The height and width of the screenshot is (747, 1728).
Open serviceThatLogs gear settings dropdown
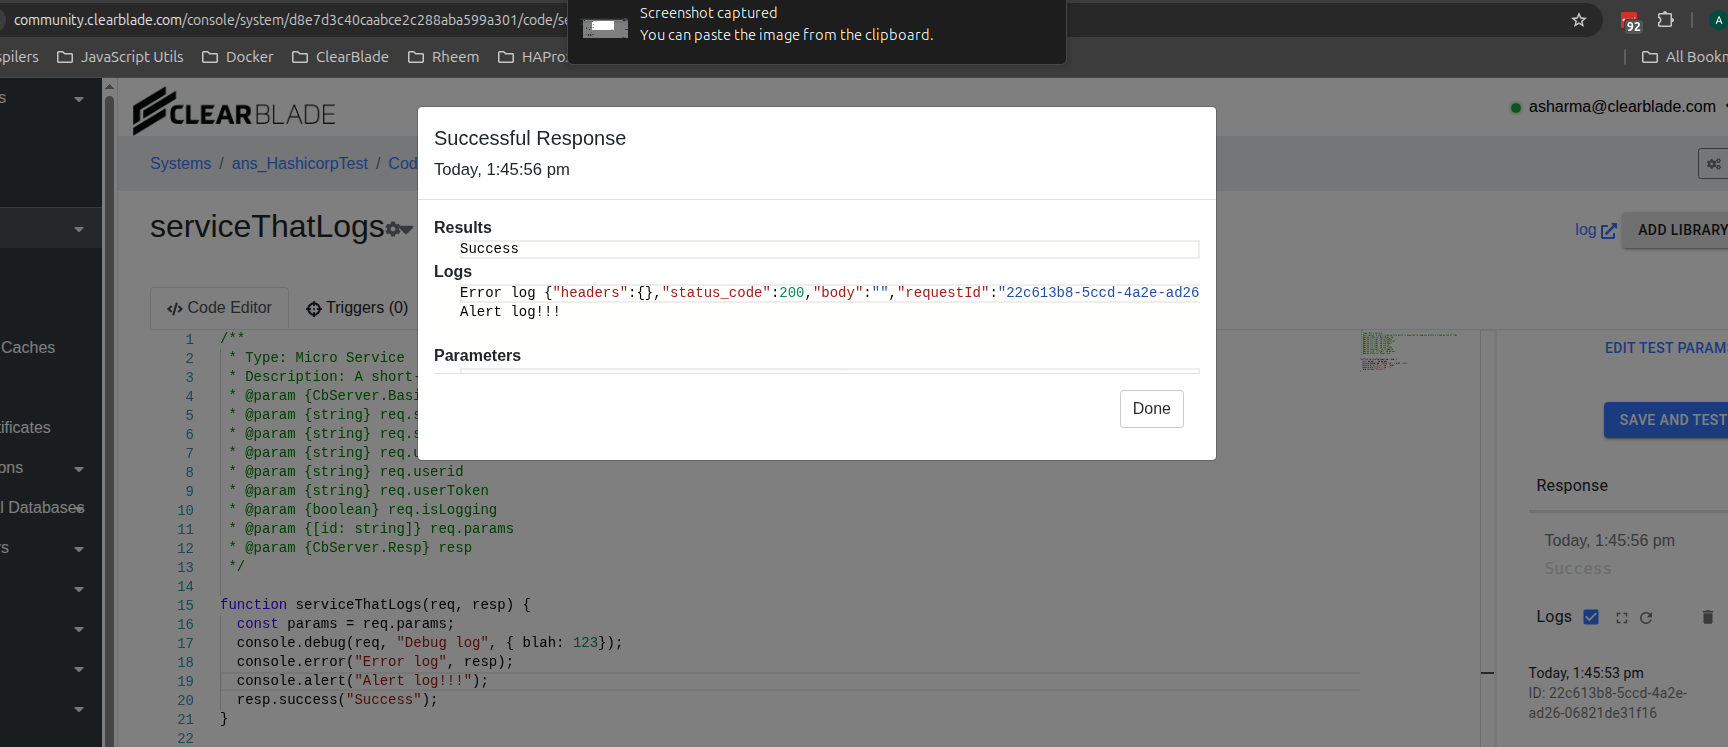[399, 230]
